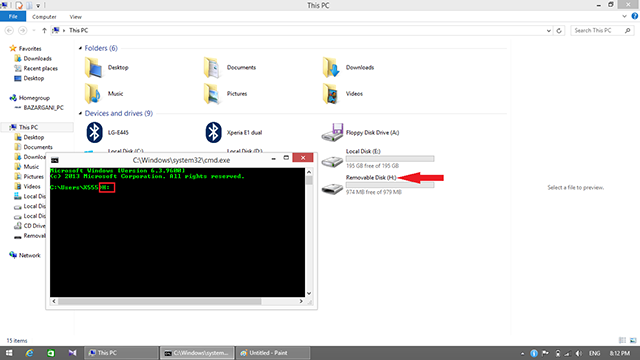Screen dimensions: 640x360
Task: Click cmd vertical scrollbar up arrow
Action: pyautogui.click(x=309, y=172)
